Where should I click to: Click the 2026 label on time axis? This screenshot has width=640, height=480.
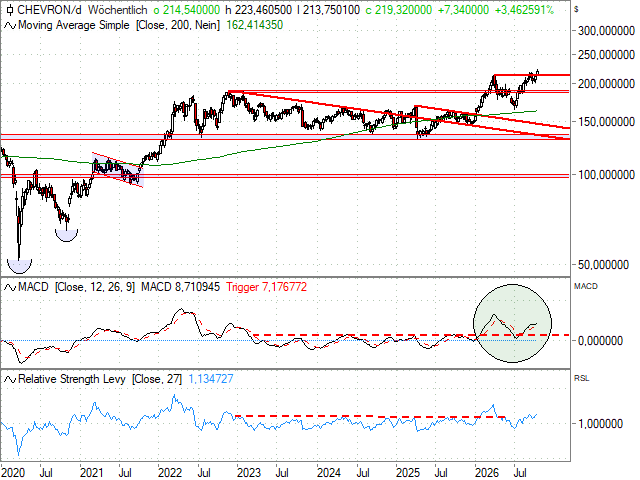click(487, 473)
